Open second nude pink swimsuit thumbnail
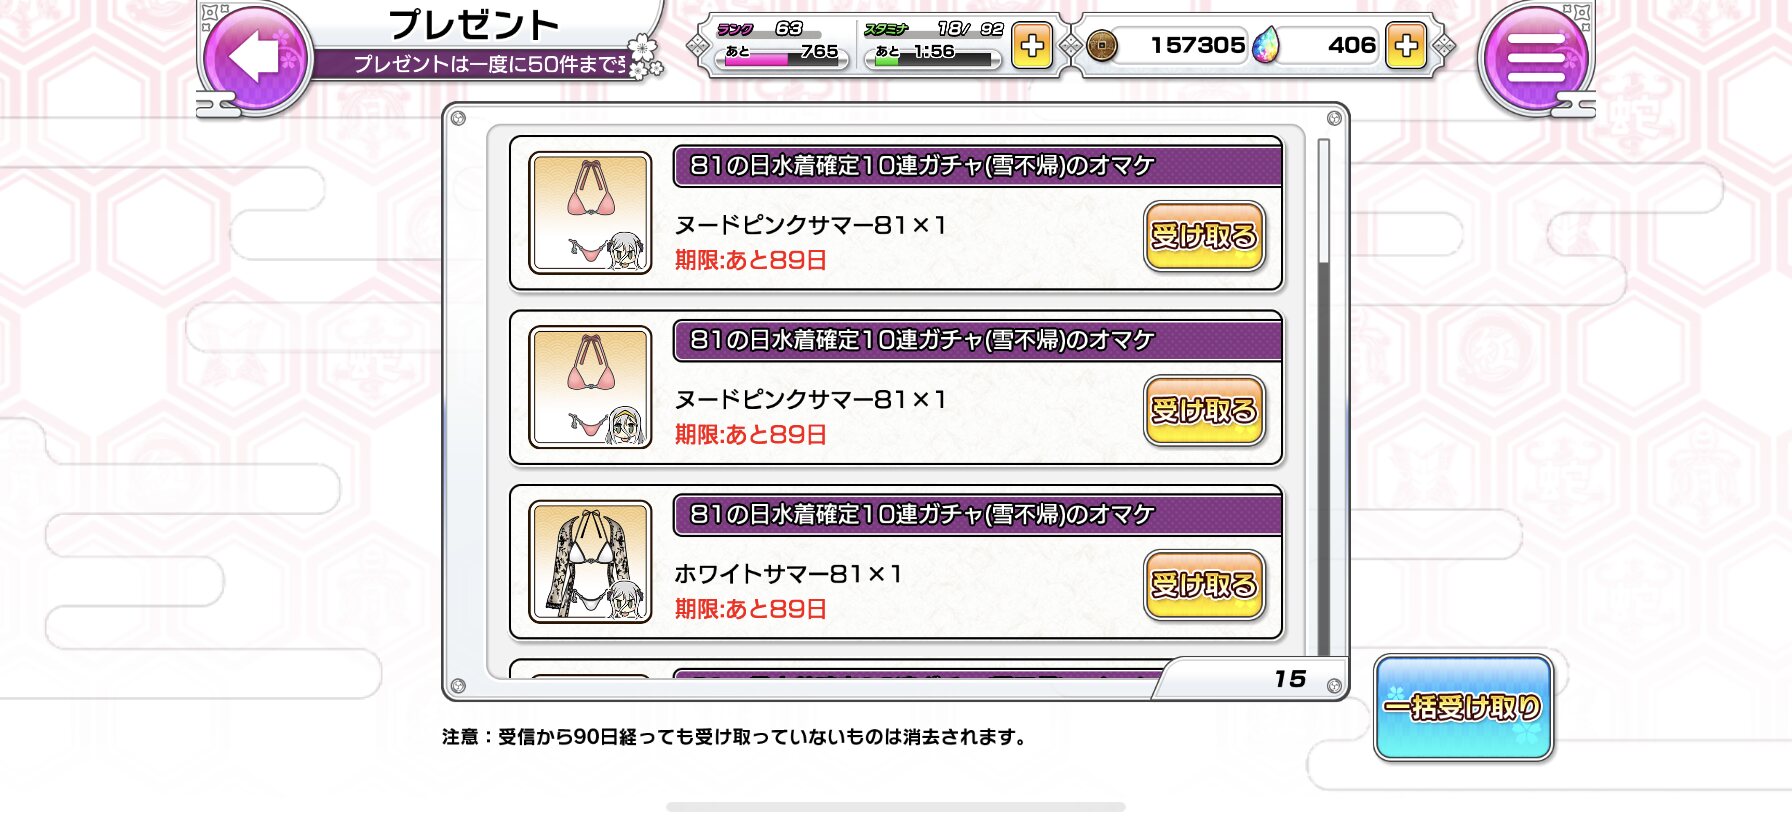Viewport: 1792px width, 828px height. click(x=590, y=387)
